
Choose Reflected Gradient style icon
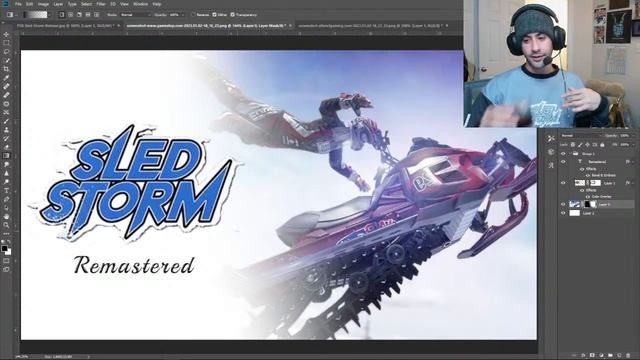(88, 15)
